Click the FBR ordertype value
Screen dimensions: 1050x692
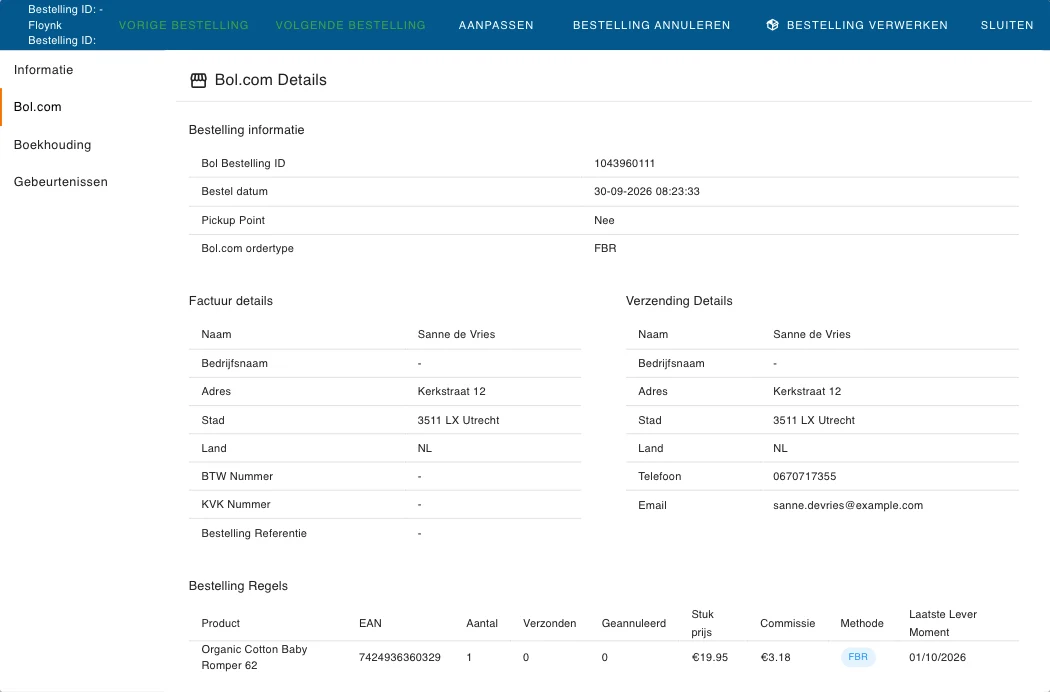[x=605, y=249]
